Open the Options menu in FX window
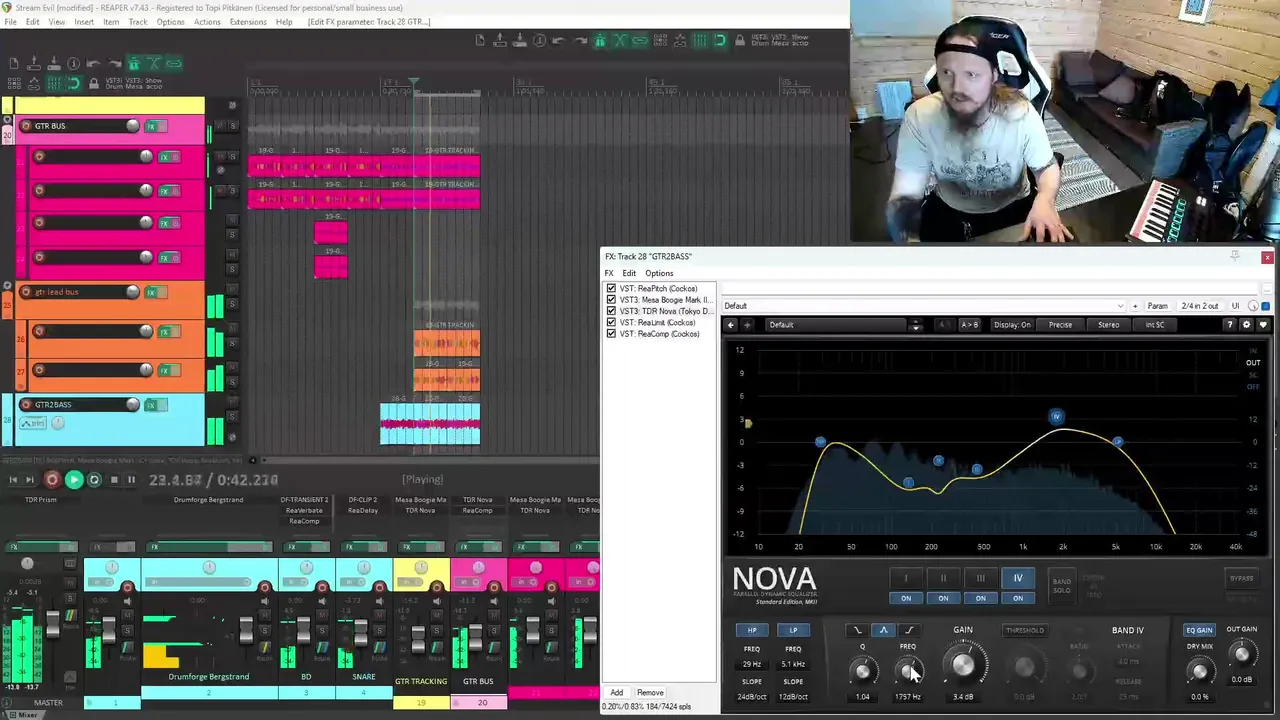The width and height of the screenshot is (1280, 720). [x=659, y=273]
